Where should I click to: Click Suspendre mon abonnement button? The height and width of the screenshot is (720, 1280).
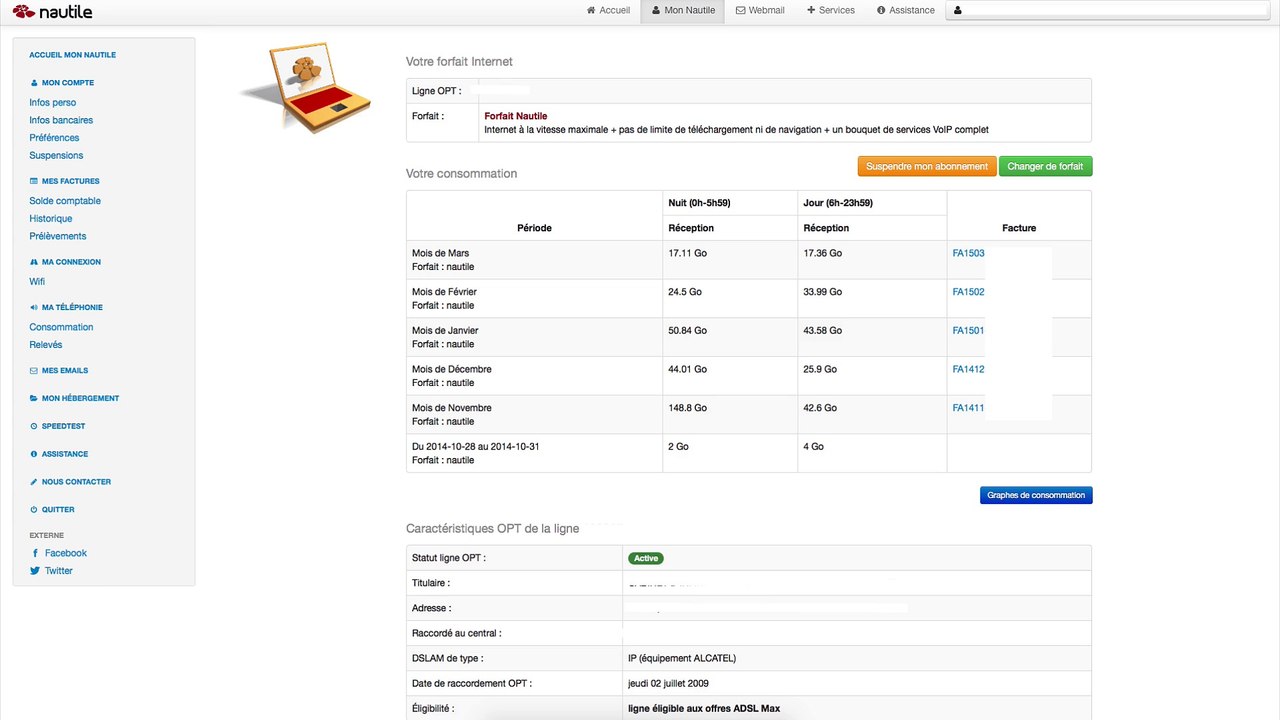[x=927, y=166]
